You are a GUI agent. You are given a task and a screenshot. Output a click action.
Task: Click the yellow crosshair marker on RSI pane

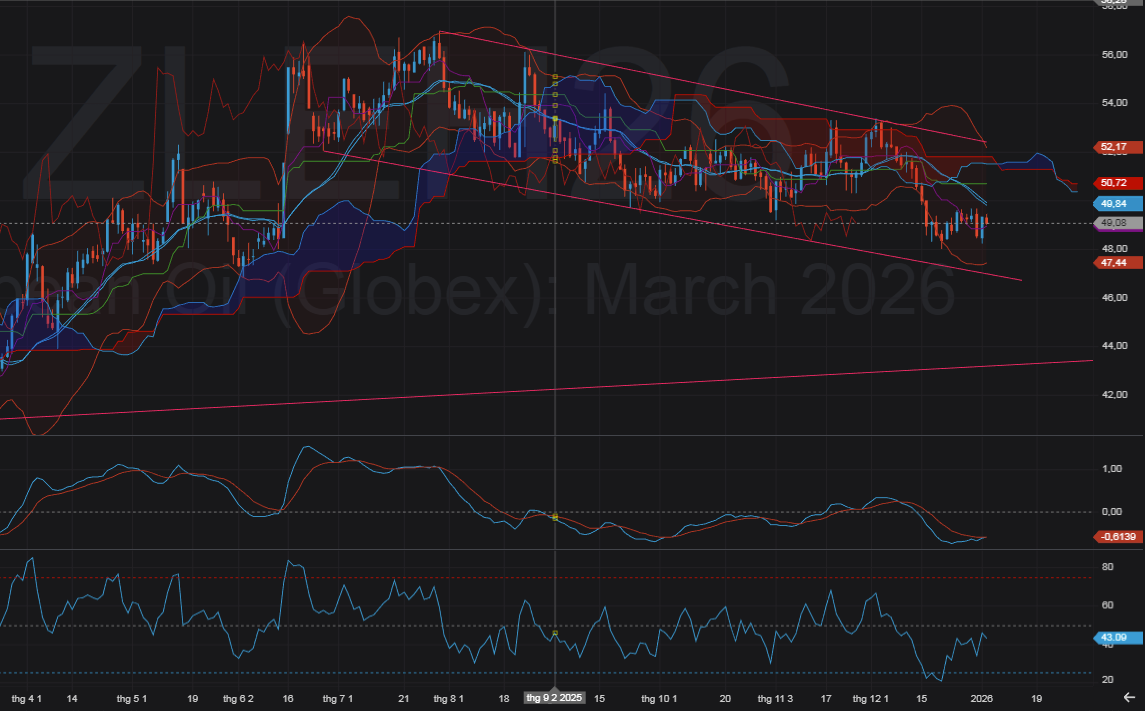[555, 633]
